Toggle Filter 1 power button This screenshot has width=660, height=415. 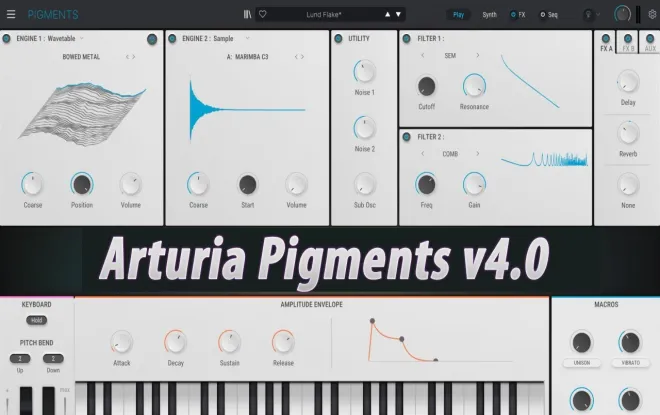(x=406, y=39)
